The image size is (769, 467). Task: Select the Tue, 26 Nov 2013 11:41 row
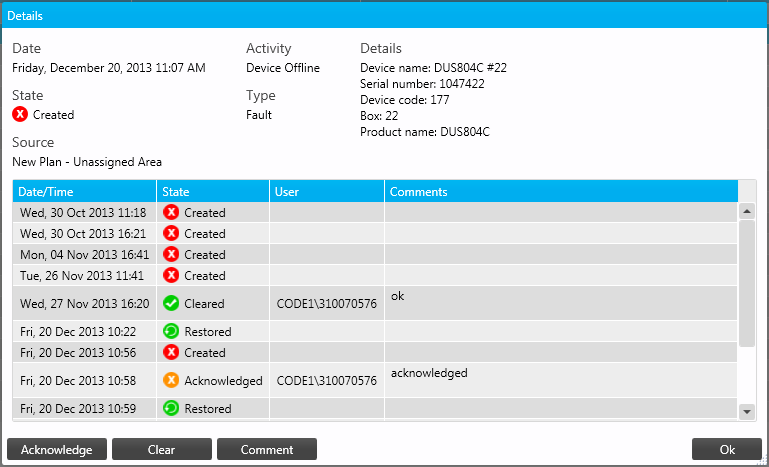click(84, 275)
